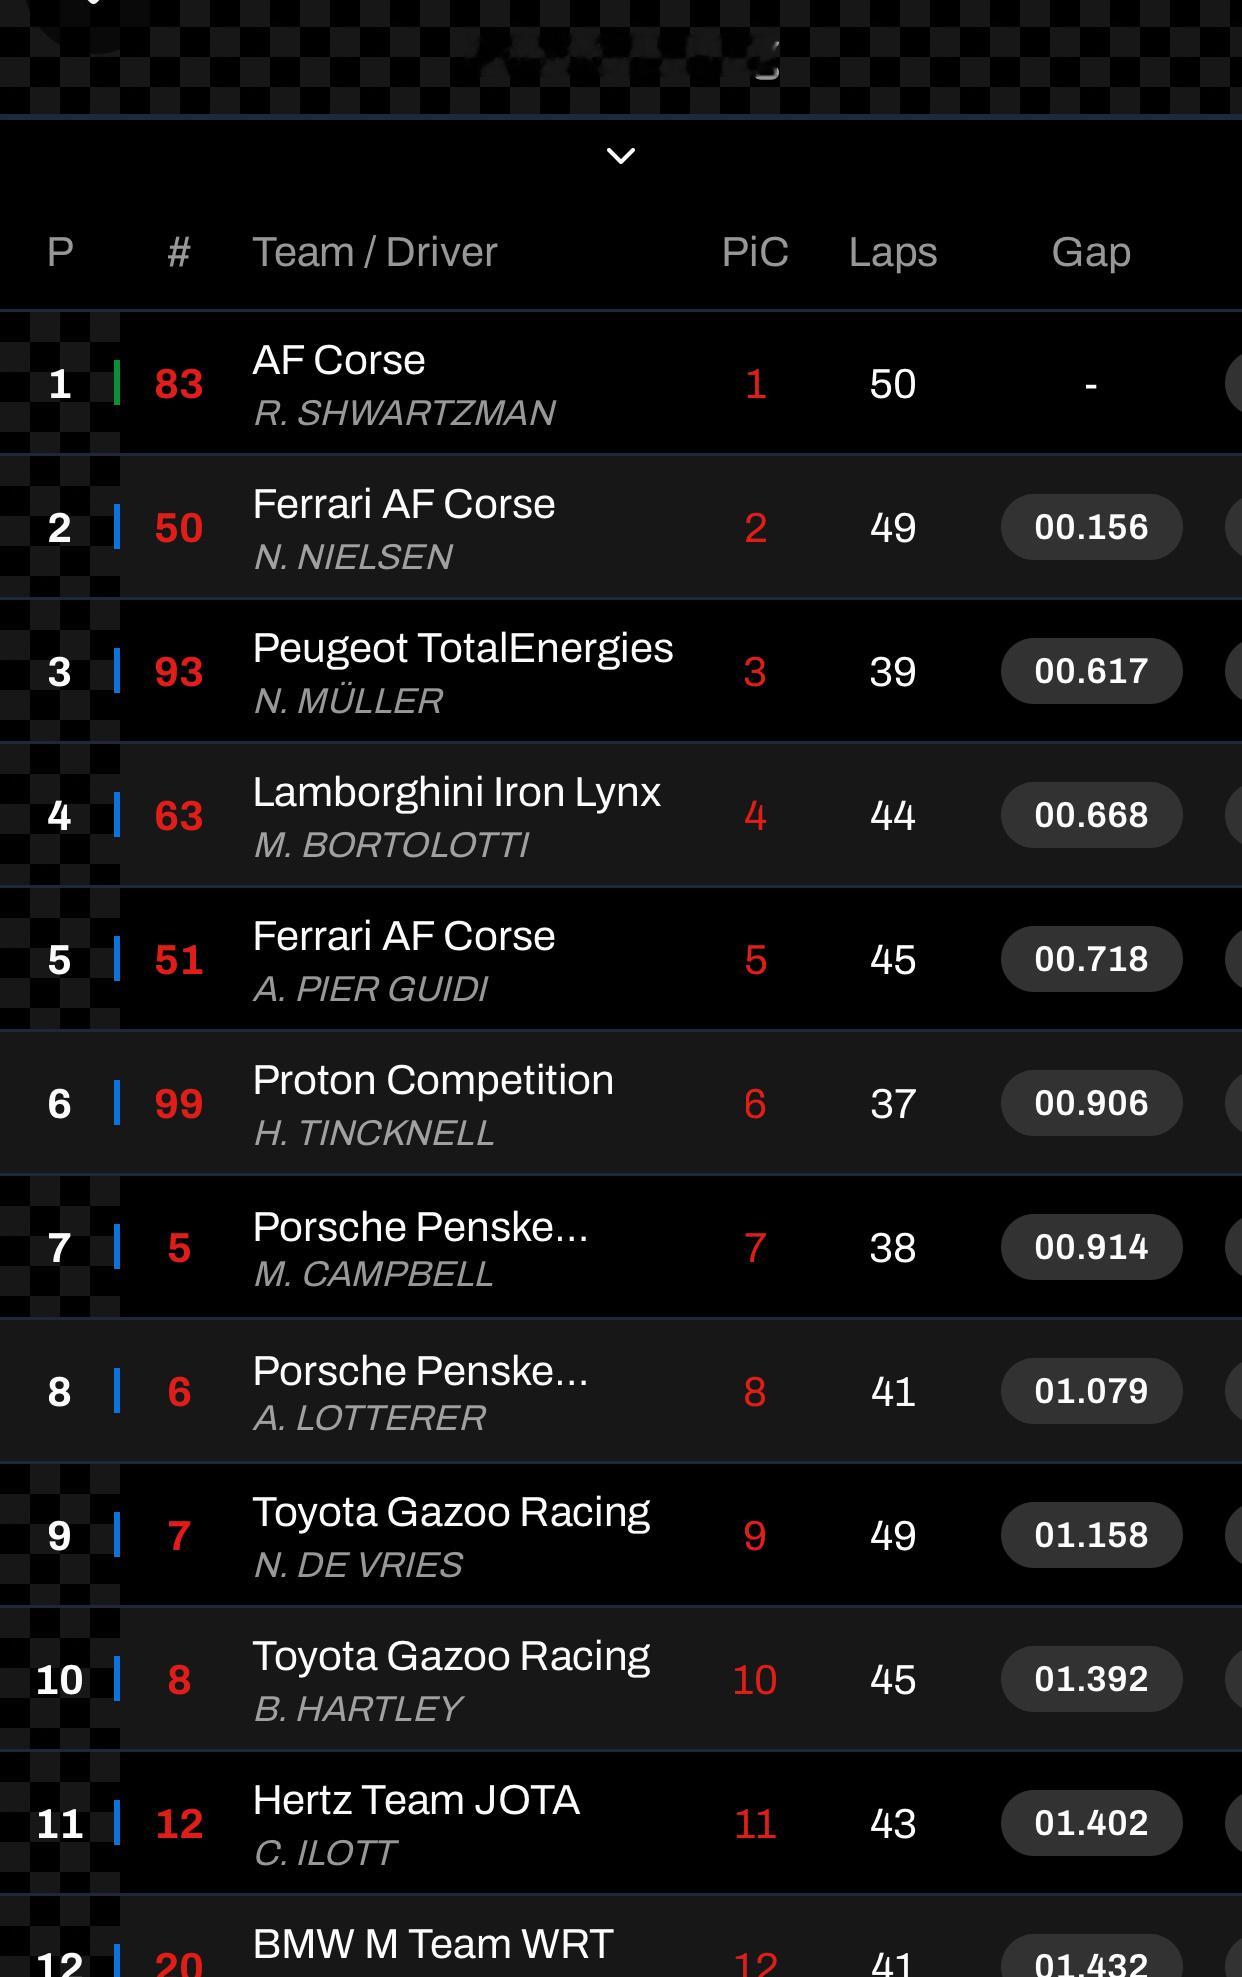The height and width of the screenshot is (1977, 1242).
Task: Tap the 00.156 gap pill
Action: (x=1091, y=527)
